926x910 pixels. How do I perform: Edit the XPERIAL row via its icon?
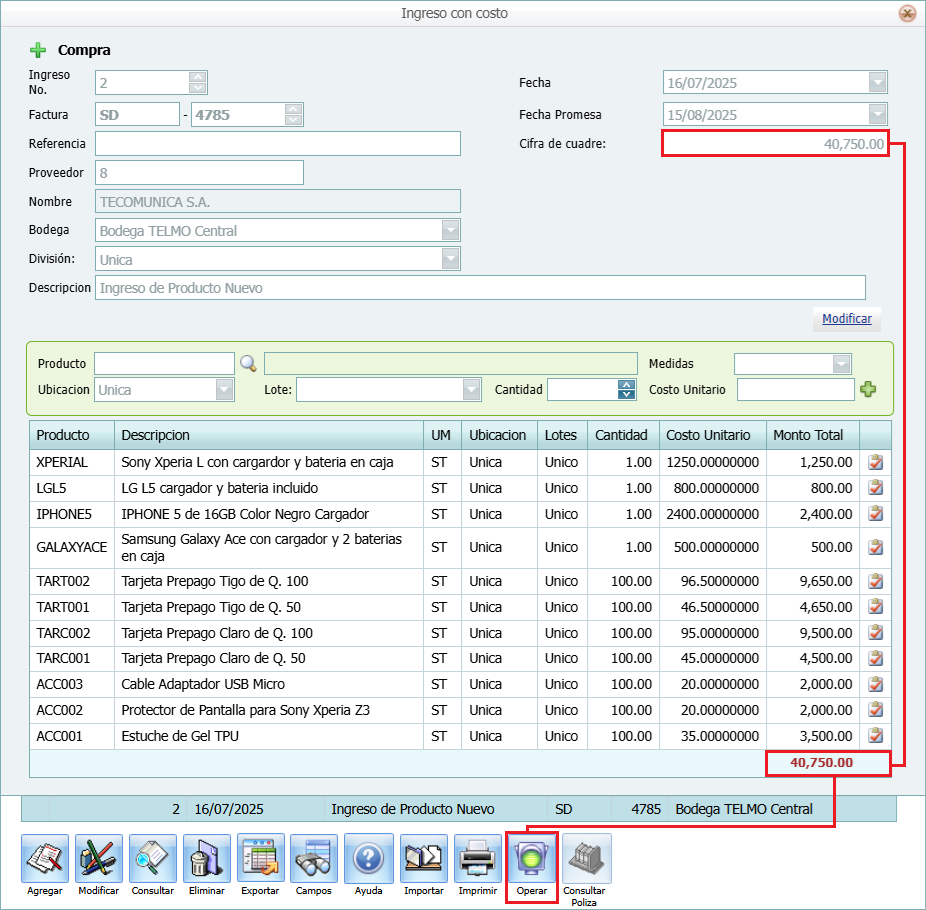[875, 462]
